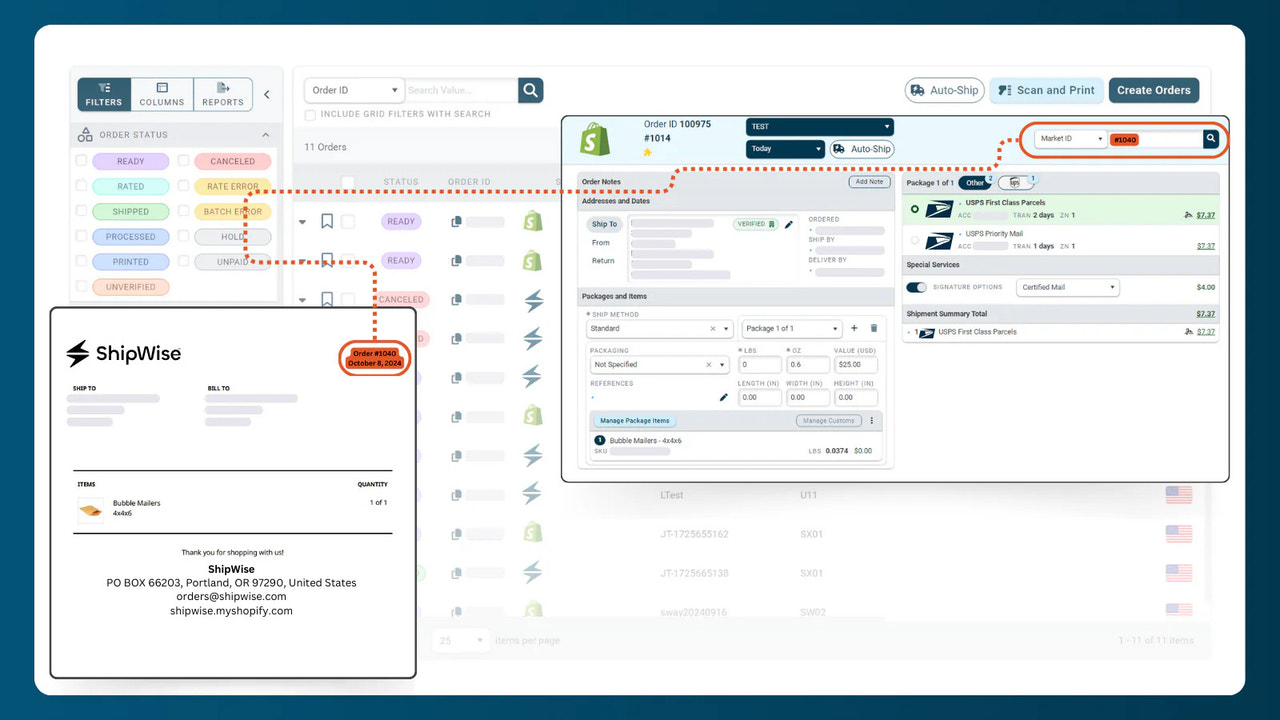Click the bookmark flag icon on the READY order
1280x720 pixels.
[327, 221]
